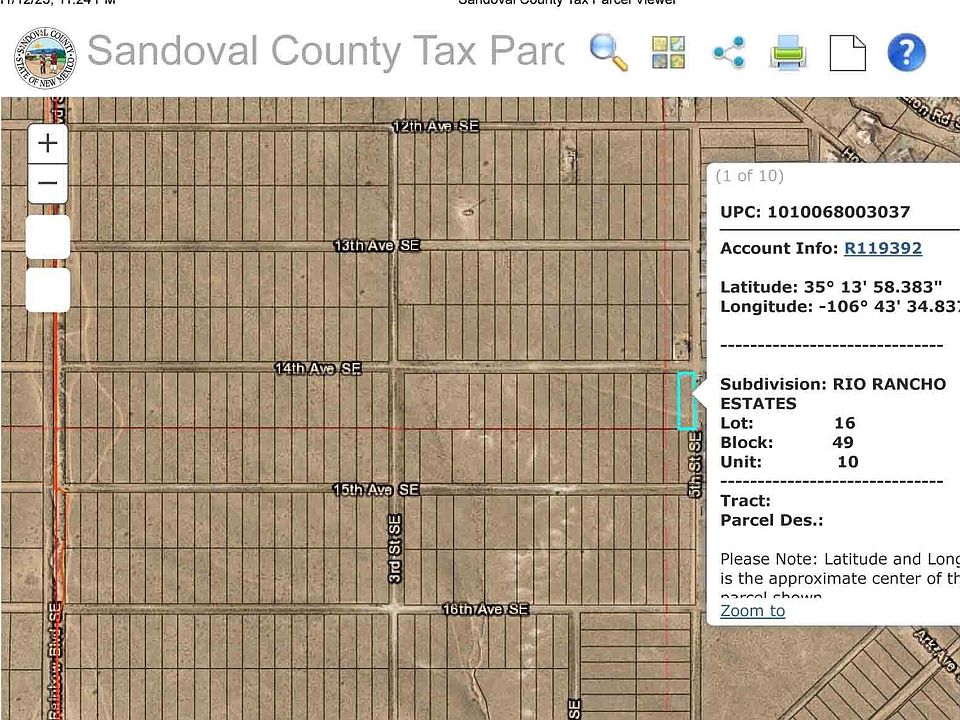
Task: Click the Zoom to link
Action: [x=752, y=610]
